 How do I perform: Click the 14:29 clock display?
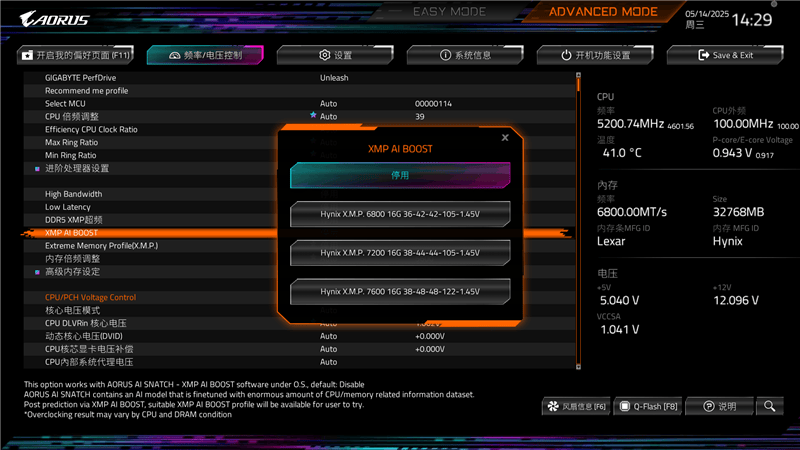point(752,20)
